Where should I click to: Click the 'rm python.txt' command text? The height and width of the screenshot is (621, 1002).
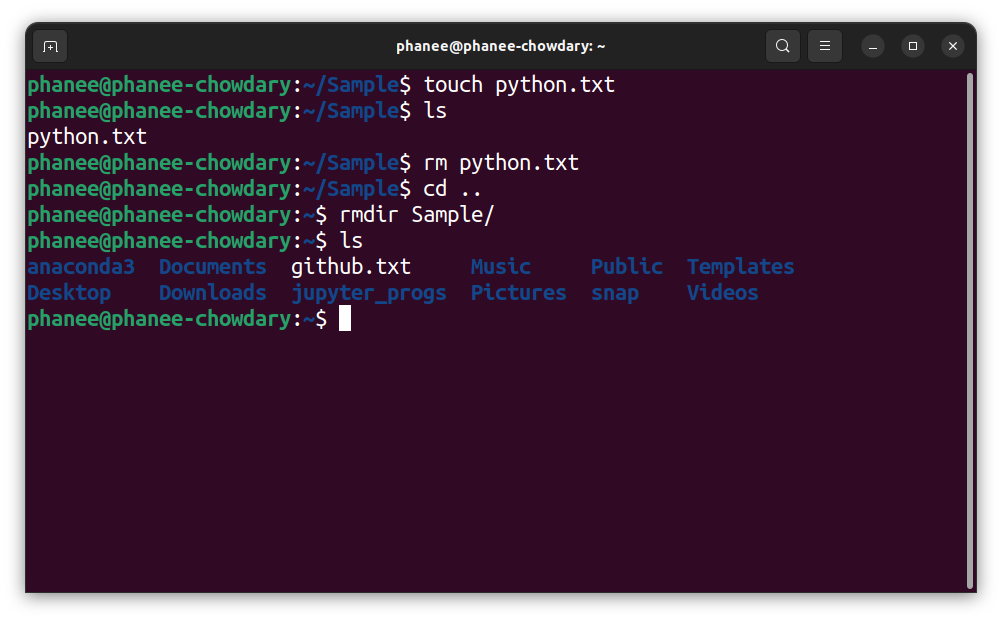point(501,163)
